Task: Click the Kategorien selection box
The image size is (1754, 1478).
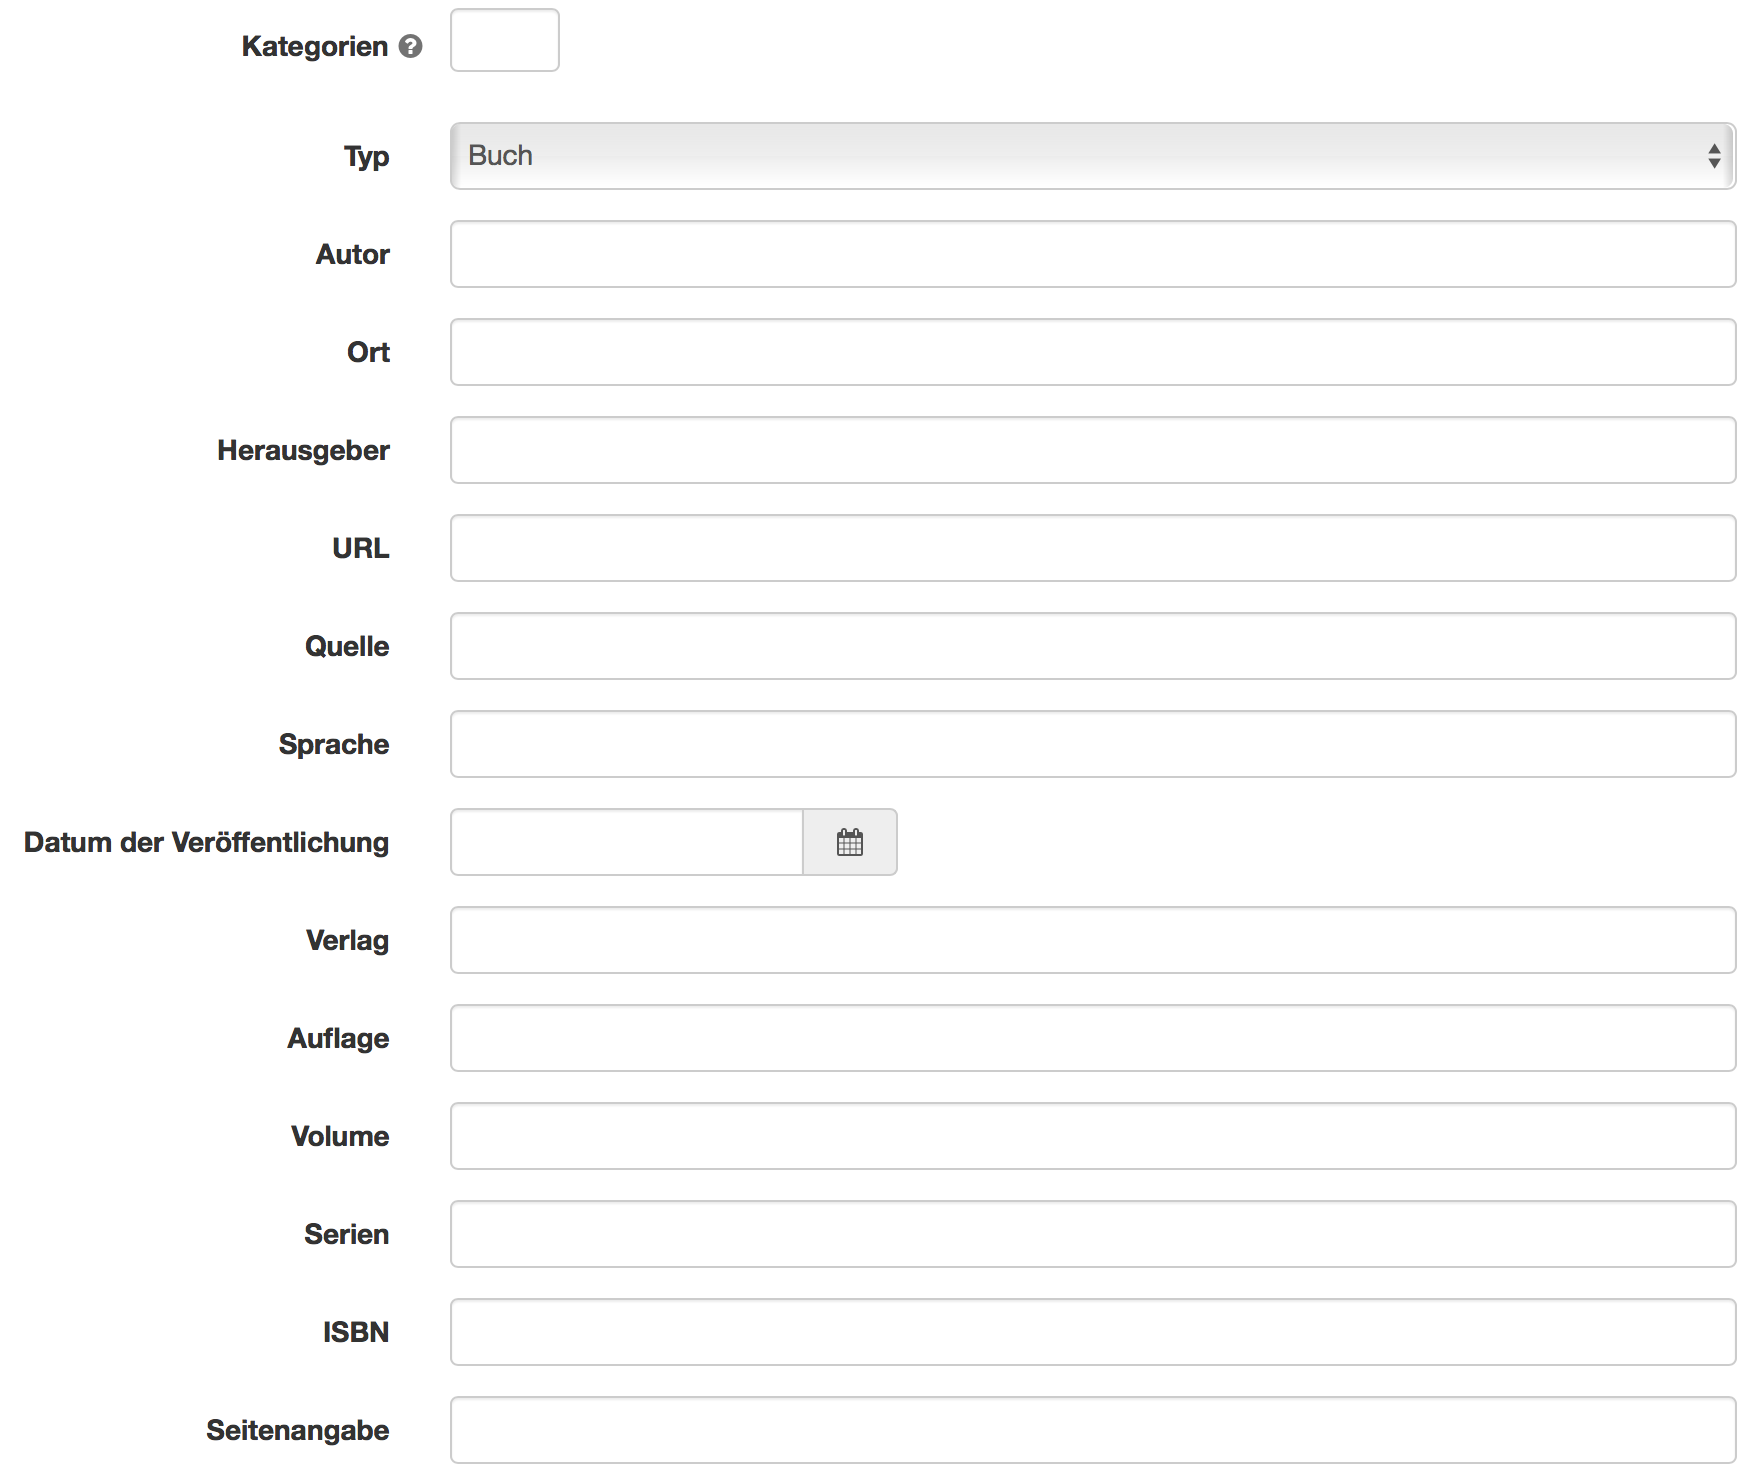Action: tap(504, 41)
